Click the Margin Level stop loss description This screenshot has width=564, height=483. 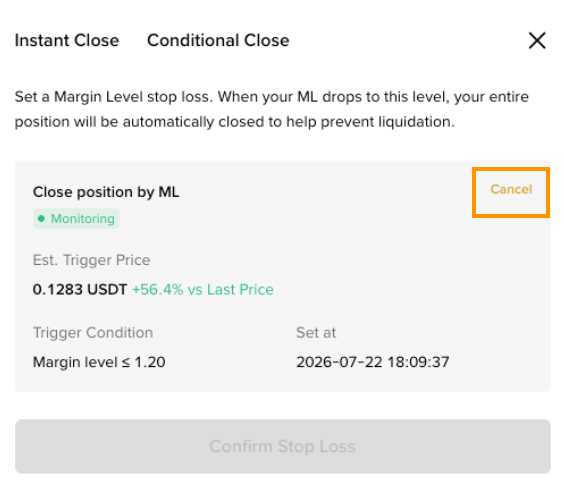(x=272, y=109)
